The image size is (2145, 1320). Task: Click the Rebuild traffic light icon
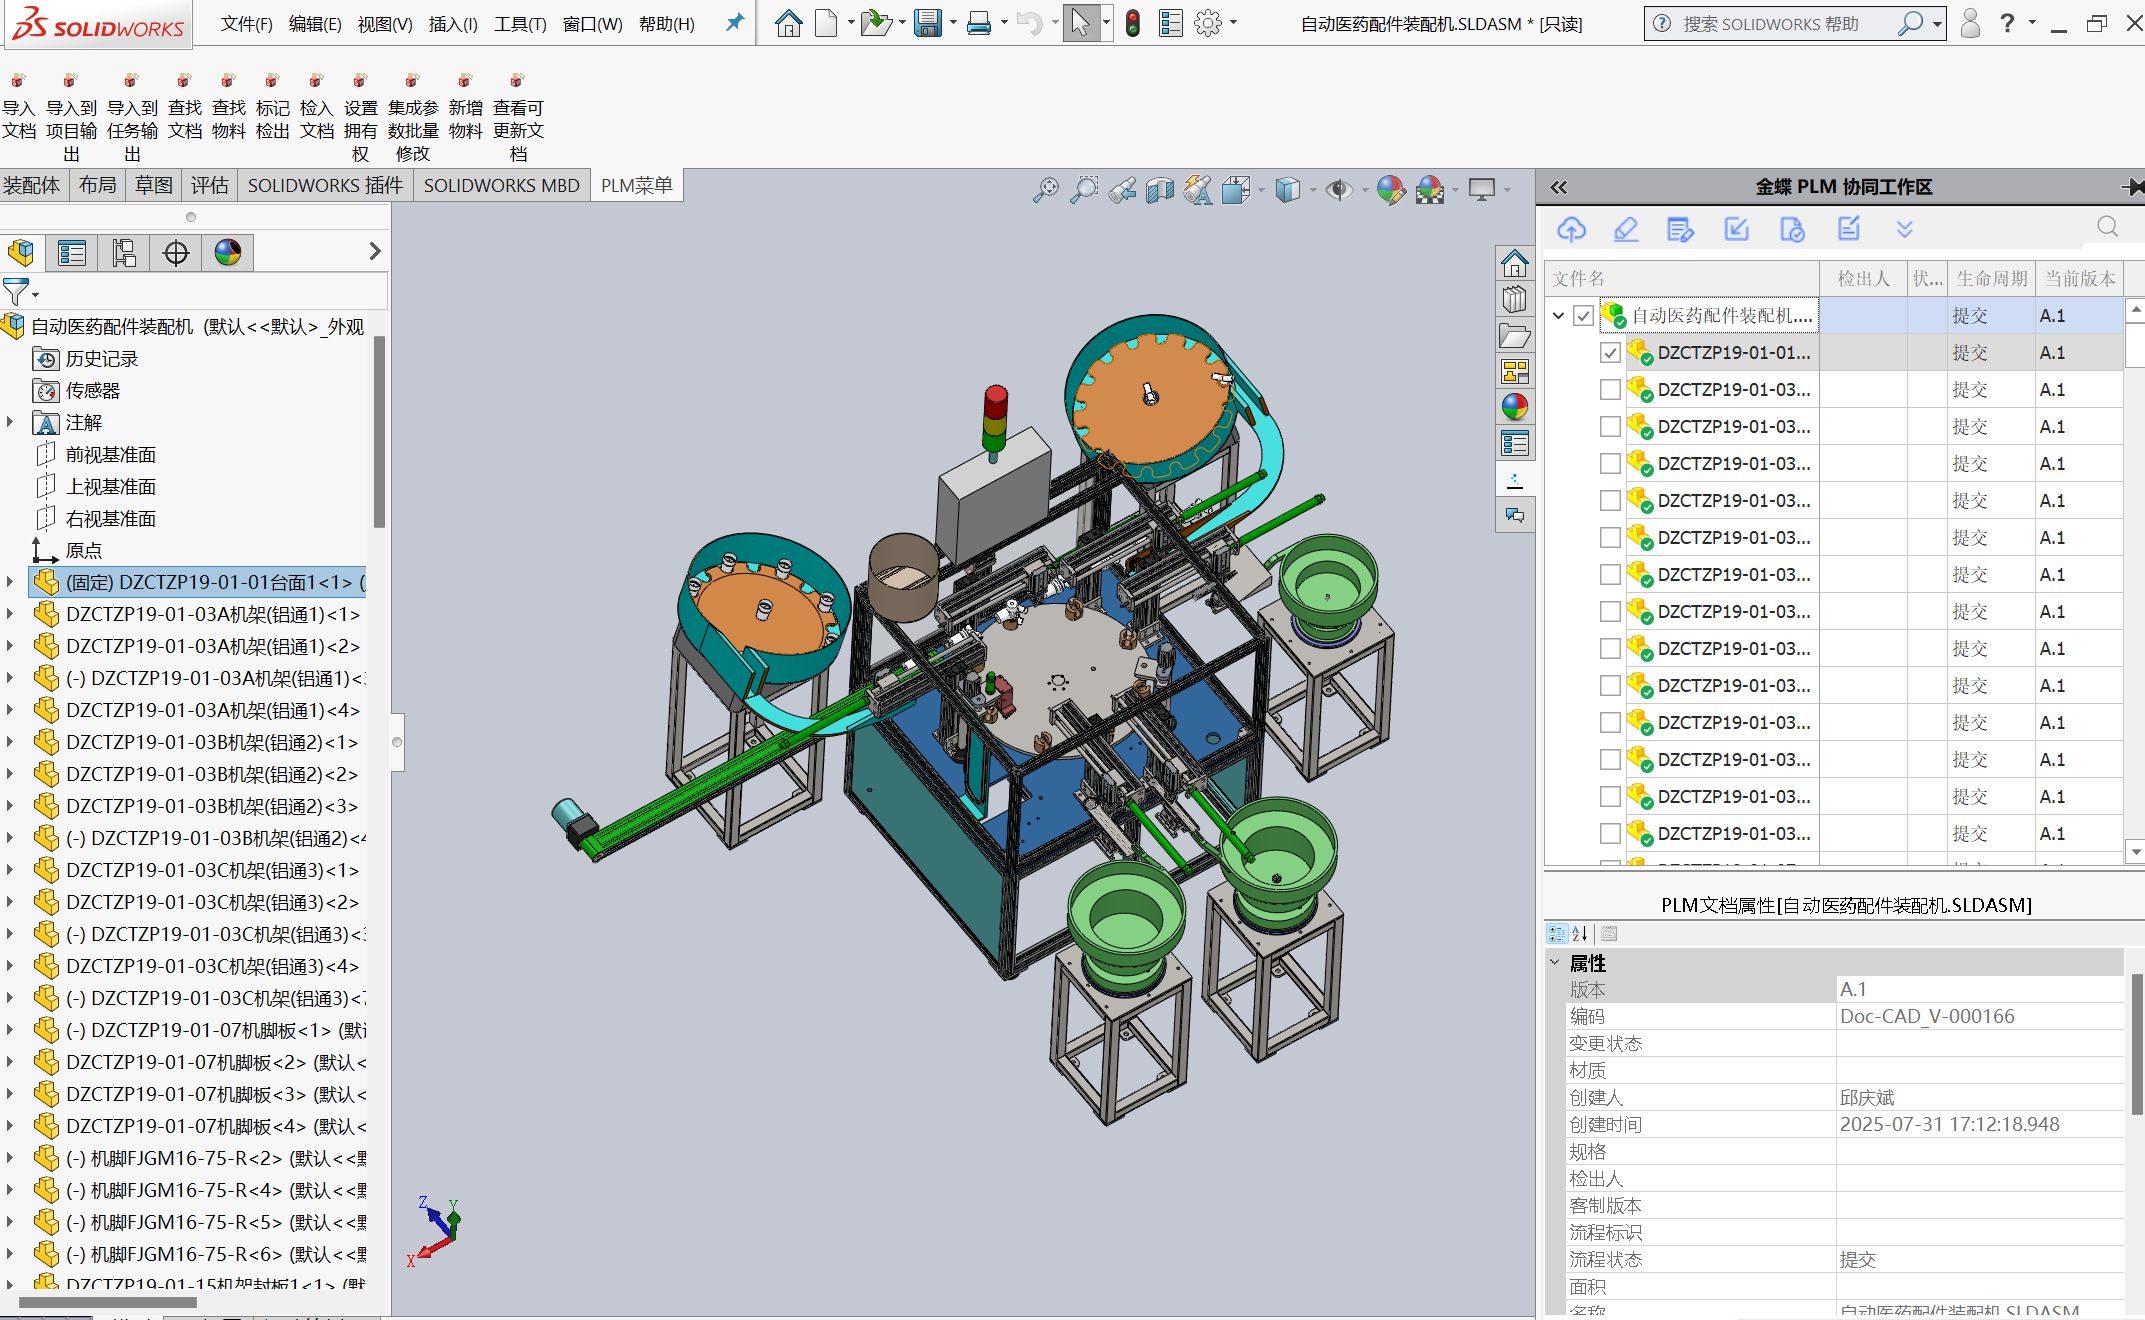1132,23
